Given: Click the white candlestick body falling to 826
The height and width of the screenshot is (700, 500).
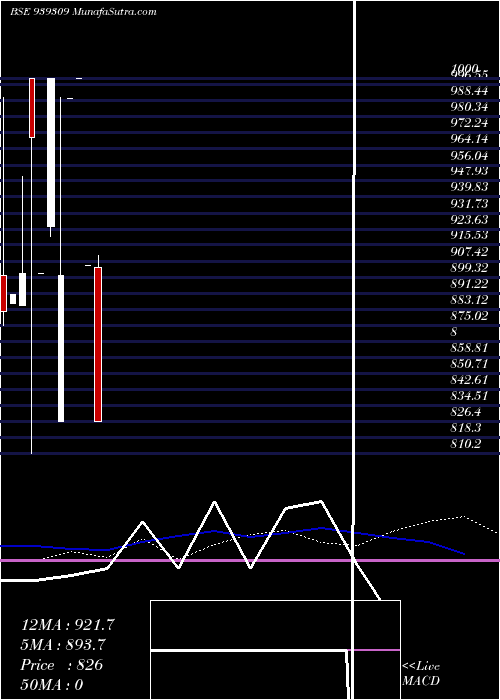Looking at the screenshot, I should pos(61,348).
